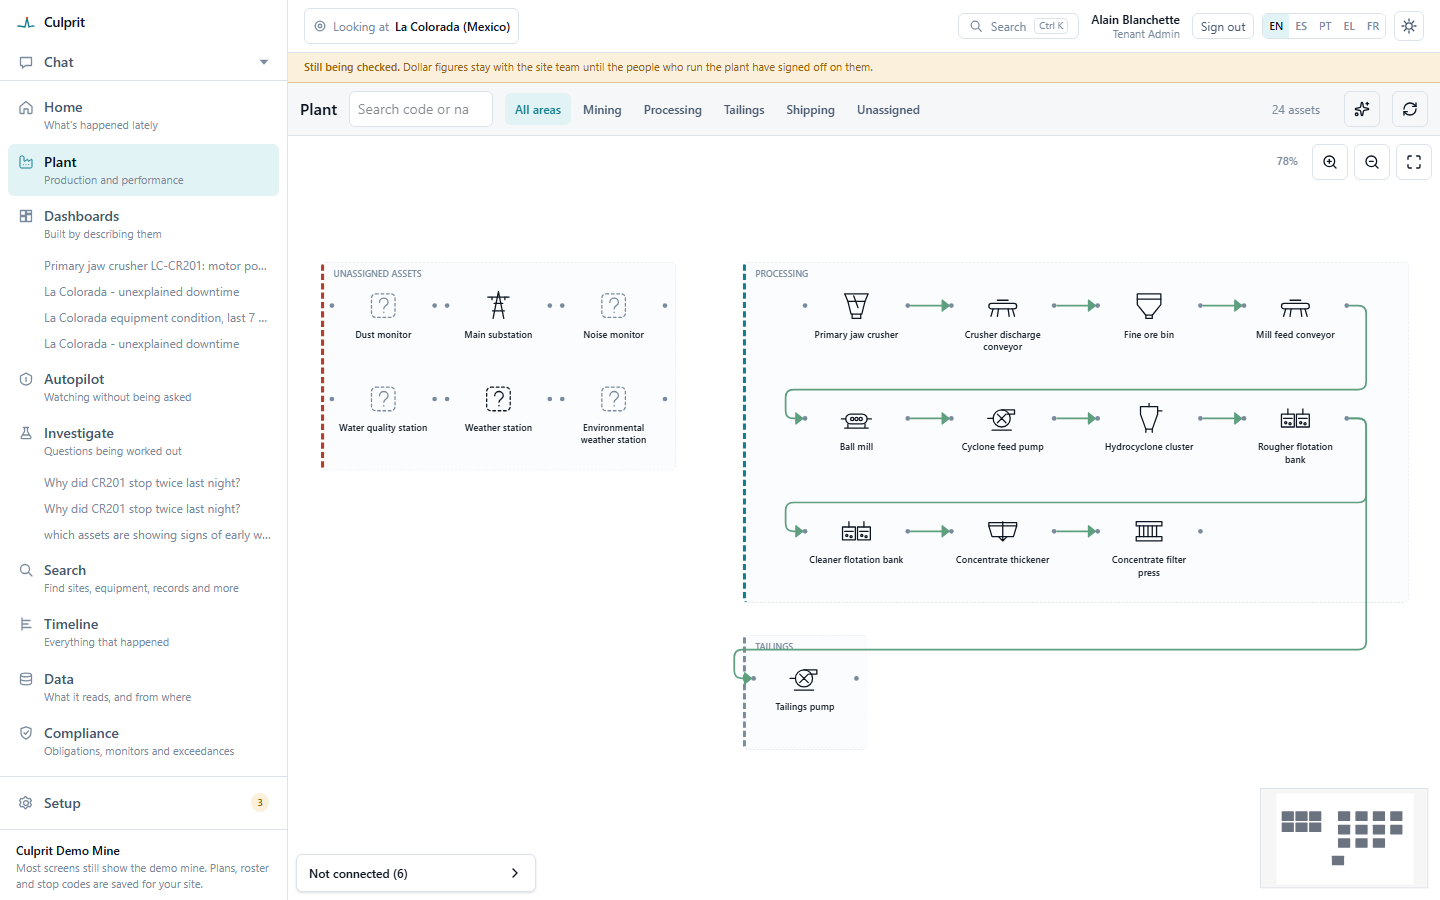Select the Concentrate thickener icon

tap(1002, 531)
